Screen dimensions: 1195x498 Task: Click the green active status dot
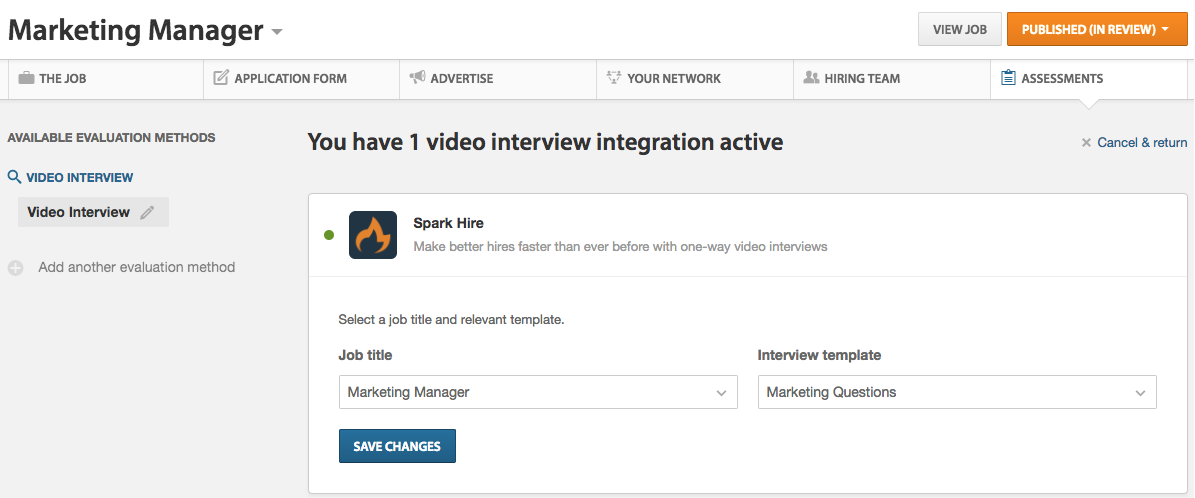329,235
